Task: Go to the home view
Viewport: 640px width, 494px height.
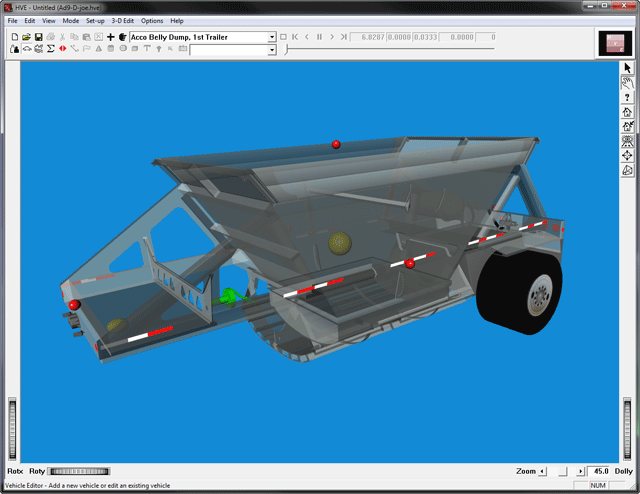Action: click(627, 113)
